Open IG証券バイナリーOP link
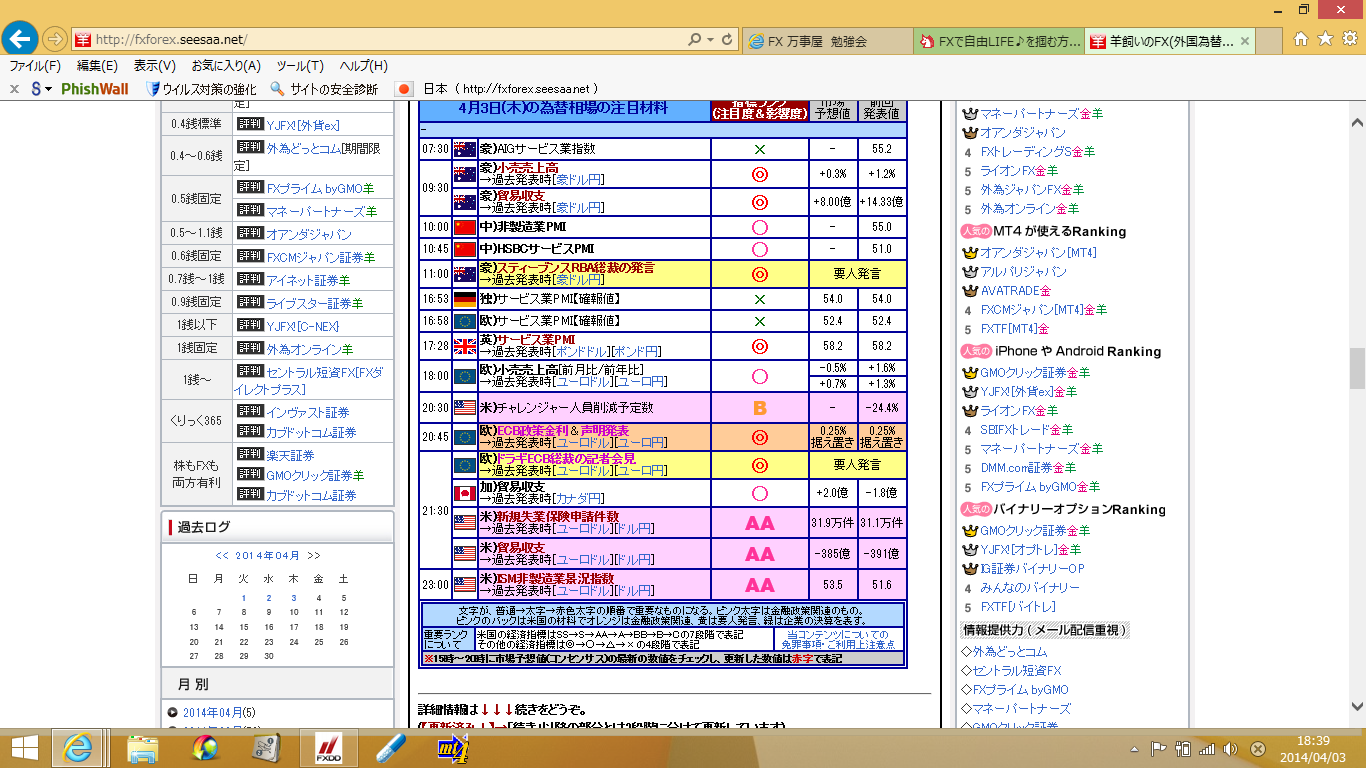Image resolution: width=1366 pixels, height=768 pixels. pyautogui.click(x=1032, y=569)
